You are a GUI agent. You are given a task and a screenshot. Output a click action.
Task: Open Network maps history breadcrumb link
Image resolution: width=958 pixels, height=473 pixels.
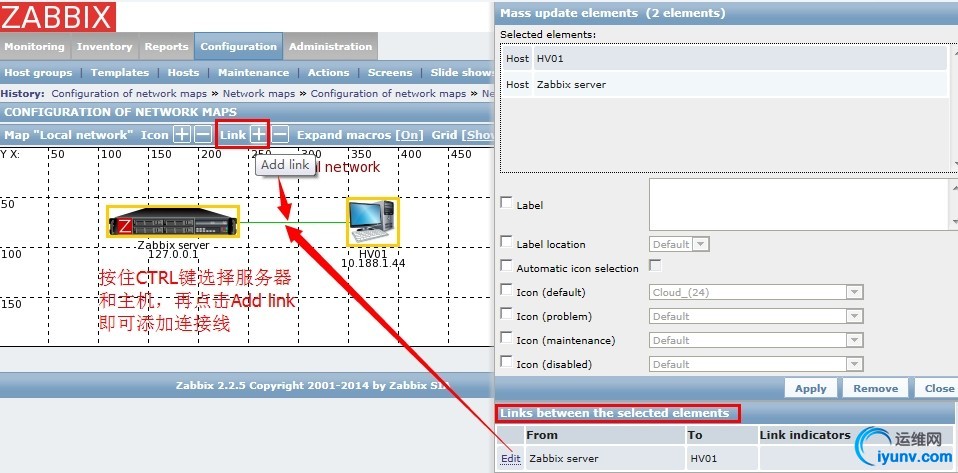[258, 94]
